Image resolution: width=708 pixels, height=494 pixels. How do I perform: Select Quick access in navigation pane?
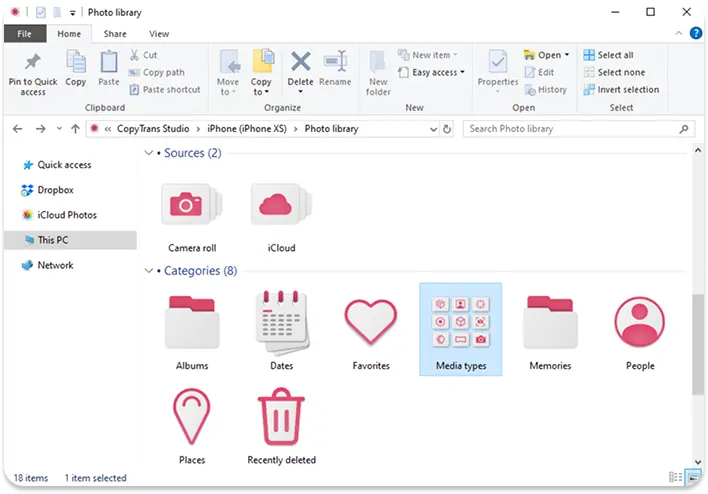pos(57,165)
